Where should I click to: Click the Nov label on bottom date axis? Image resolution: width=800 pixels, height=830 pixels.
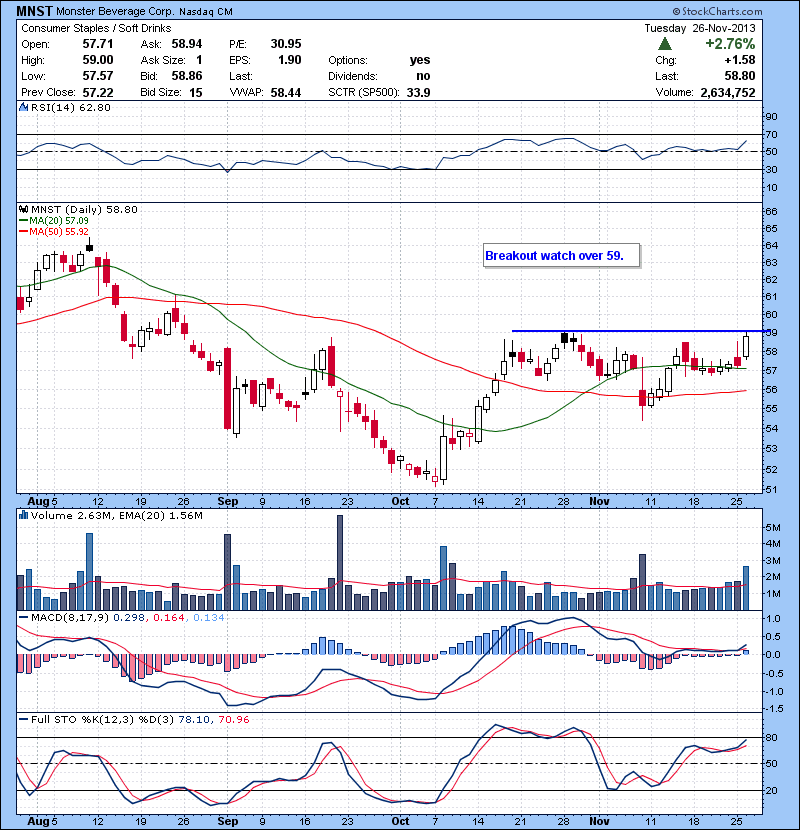[x=599, y=821]
